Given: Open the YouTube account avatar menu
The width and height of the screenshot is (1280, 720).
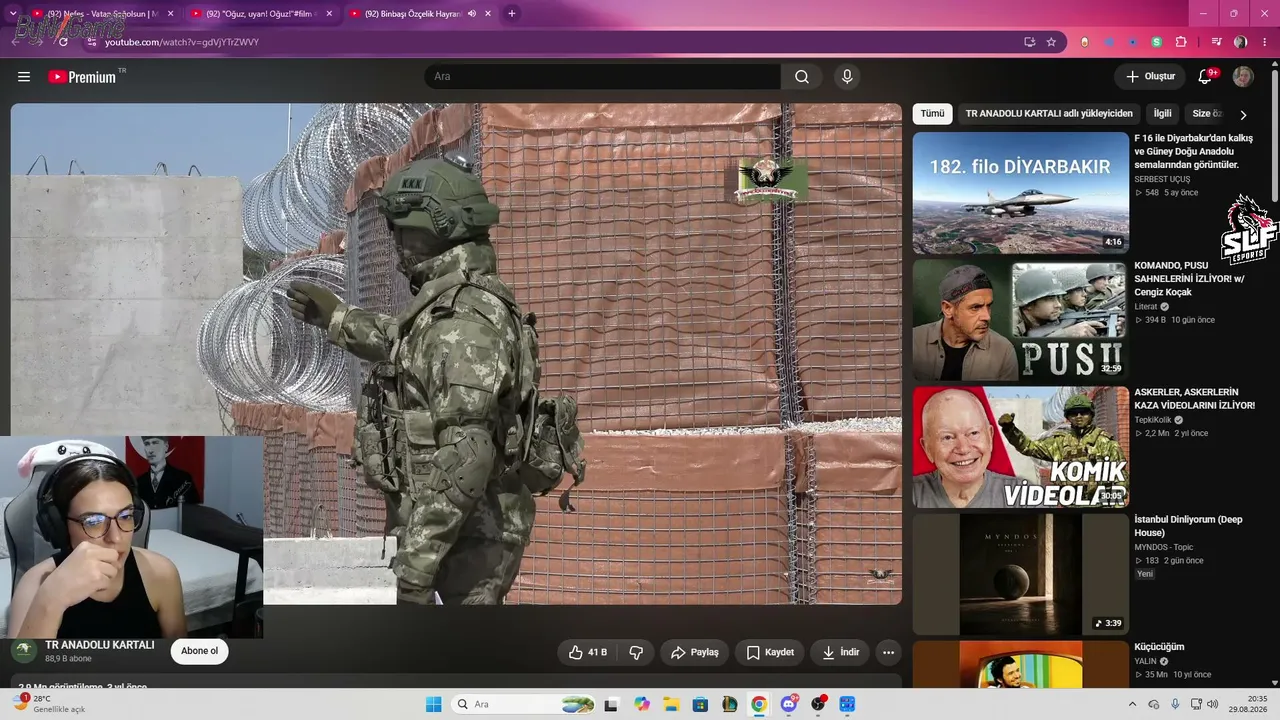Looking at the screenshot, I should tap(1243, 77).
